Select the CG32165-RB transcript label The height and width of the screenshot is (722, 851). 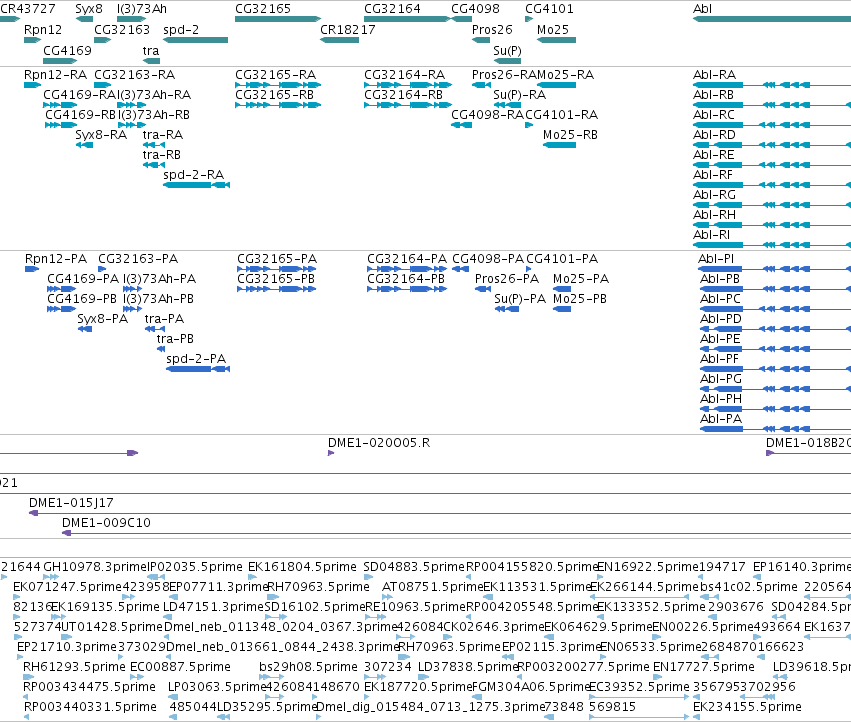[274, 95]
